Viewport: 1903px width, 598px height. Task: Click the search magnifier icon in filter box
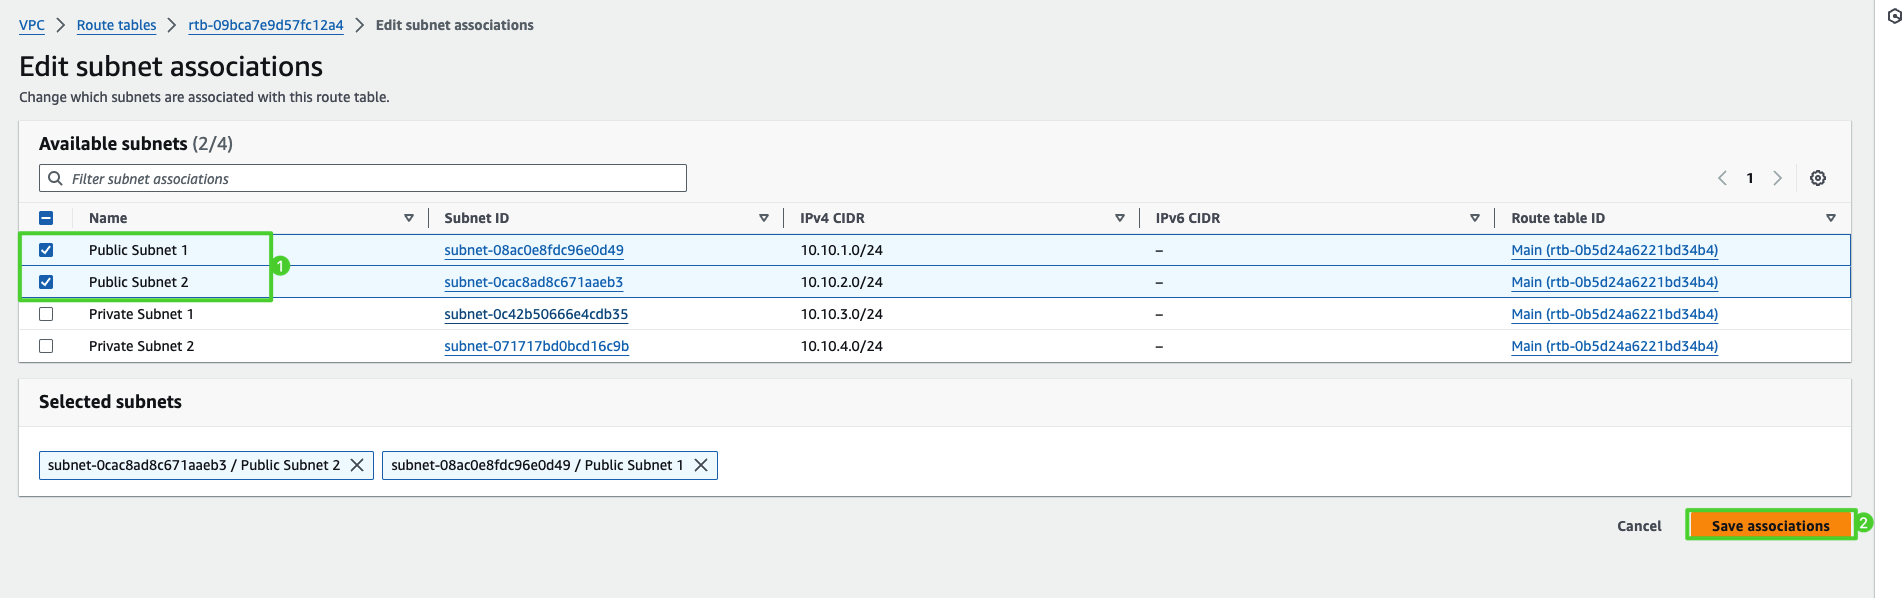tap(56, 178)
